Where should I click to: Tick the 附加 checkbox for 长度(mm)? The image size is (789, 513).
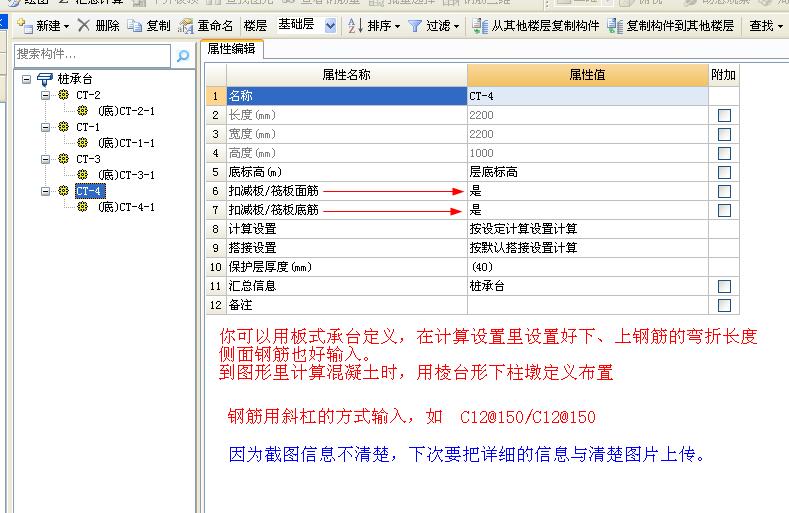(x=724, y=115)
